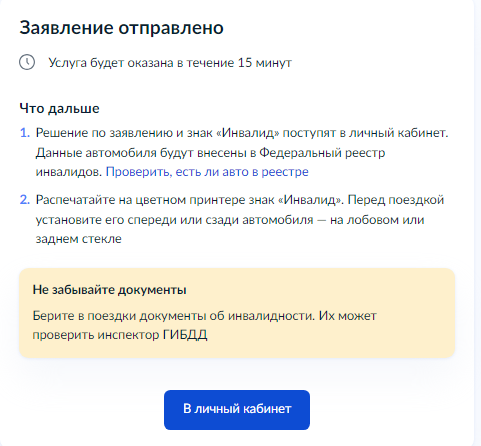Click the «Заявление отправлено» heading
The height and width of the screenshot is (446, 481).
pos(121,28)
